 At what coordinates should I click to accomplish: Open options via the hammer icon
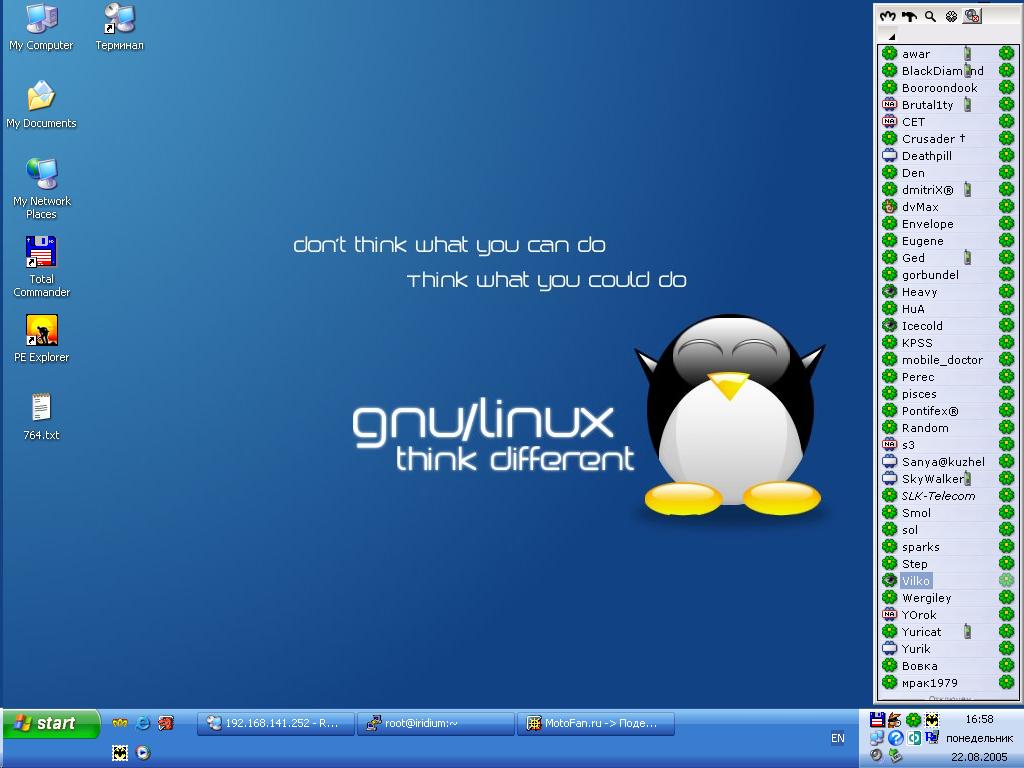(x=909, y=16)
